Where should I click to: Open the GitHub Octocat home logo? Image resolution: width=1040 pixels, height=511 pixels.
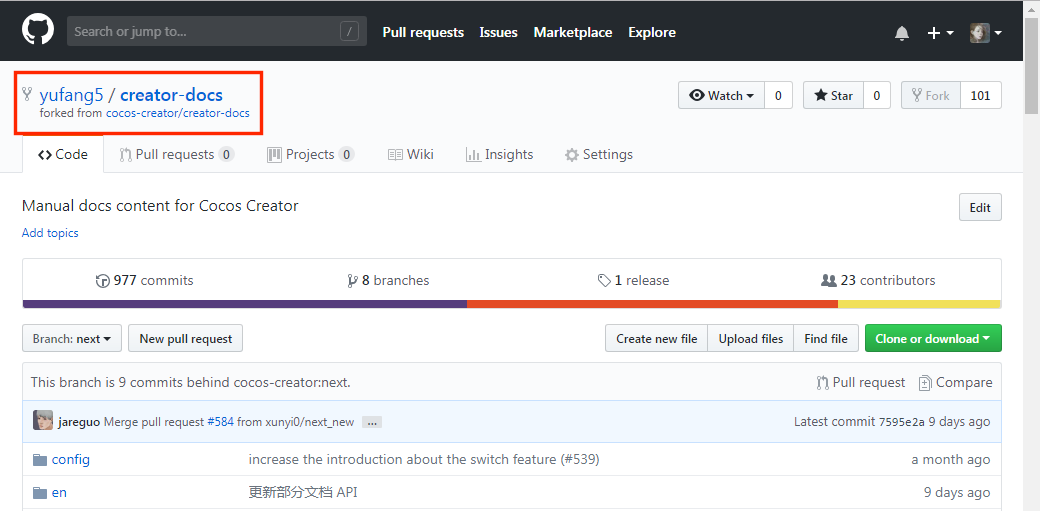pos(38,31)
